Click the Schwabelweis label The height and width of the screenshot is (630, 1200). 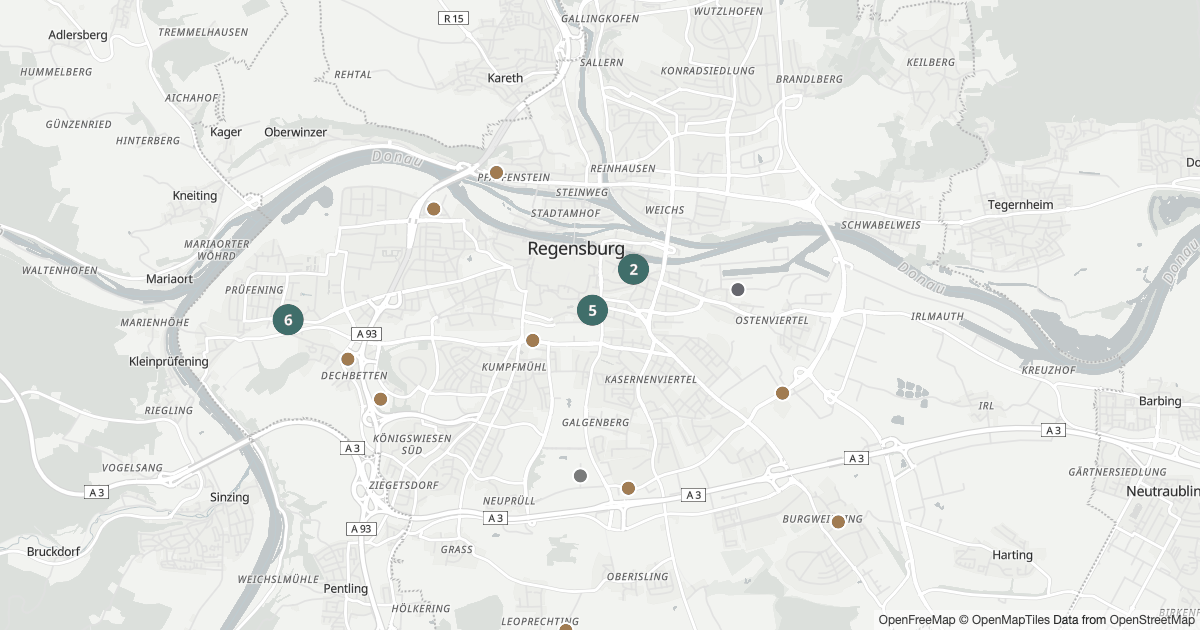(x=881, y=225)
